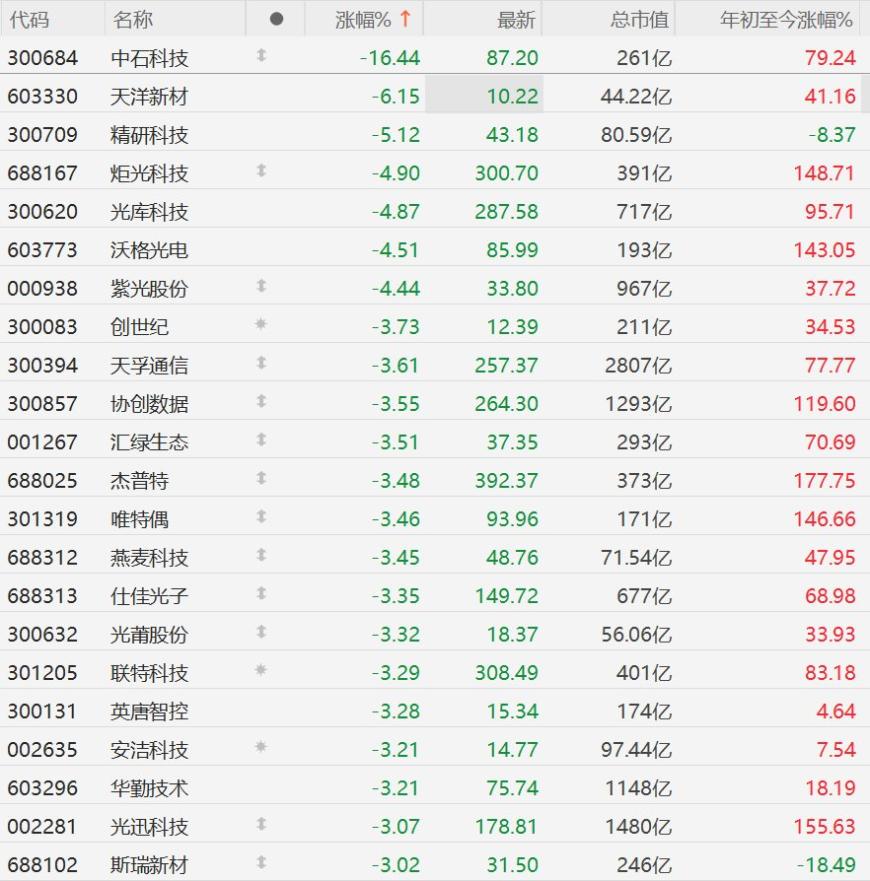The width and height of the screenshot is (870, 881).
Task: Click the year-to-date value -8.37
Action: (x=832, y=135)
